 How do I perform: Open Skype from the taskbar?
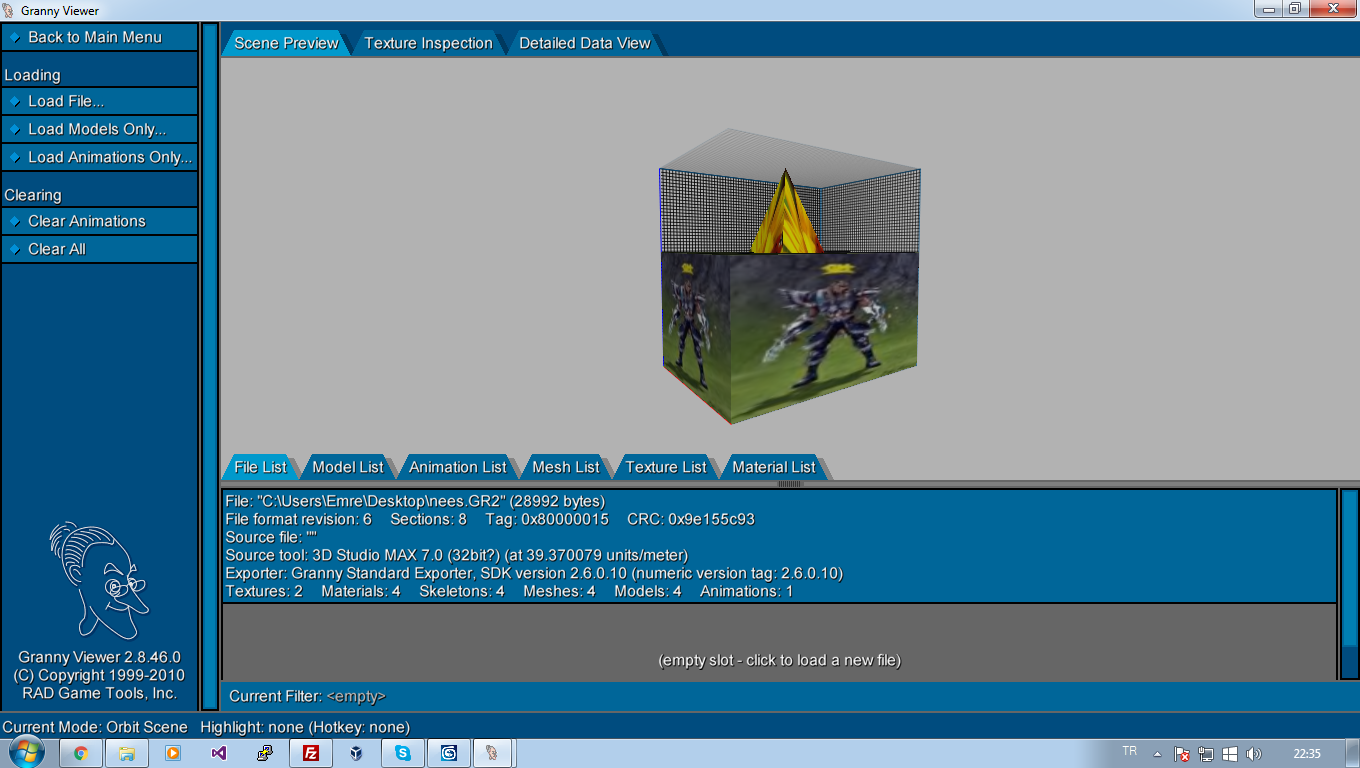(403, 754)
